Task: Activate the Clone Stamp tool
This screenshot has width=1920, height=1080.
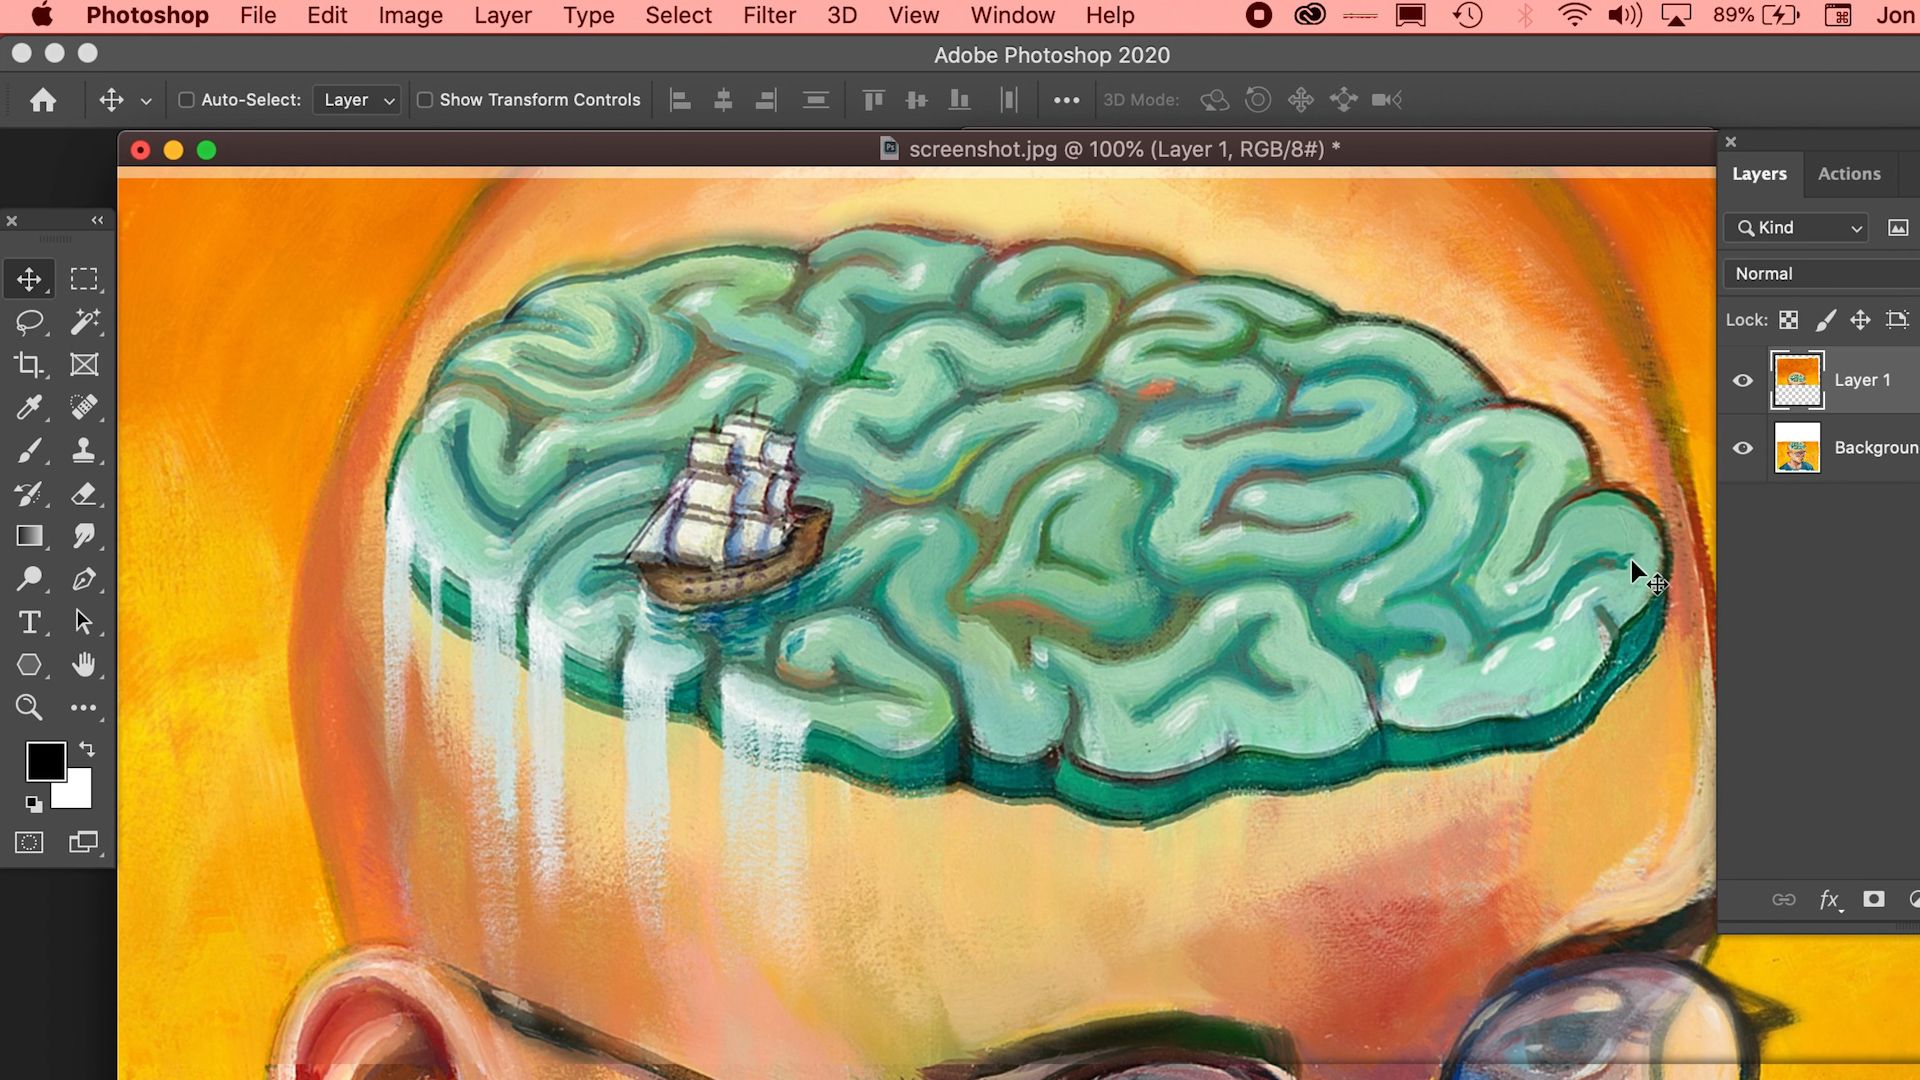Action: [x=85, y=451]
